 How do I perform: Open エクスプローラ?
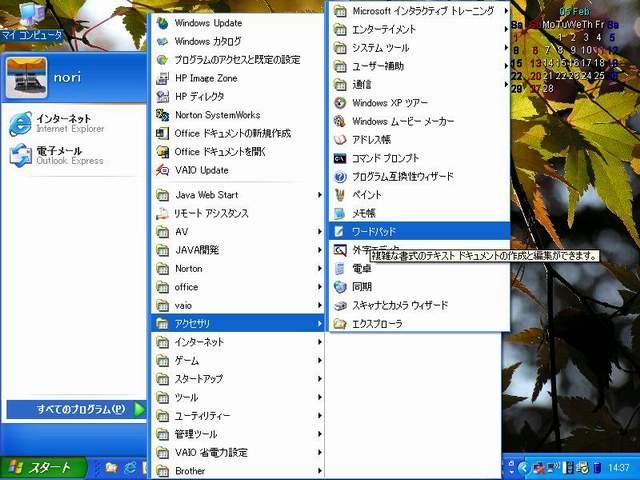point(420,323)
